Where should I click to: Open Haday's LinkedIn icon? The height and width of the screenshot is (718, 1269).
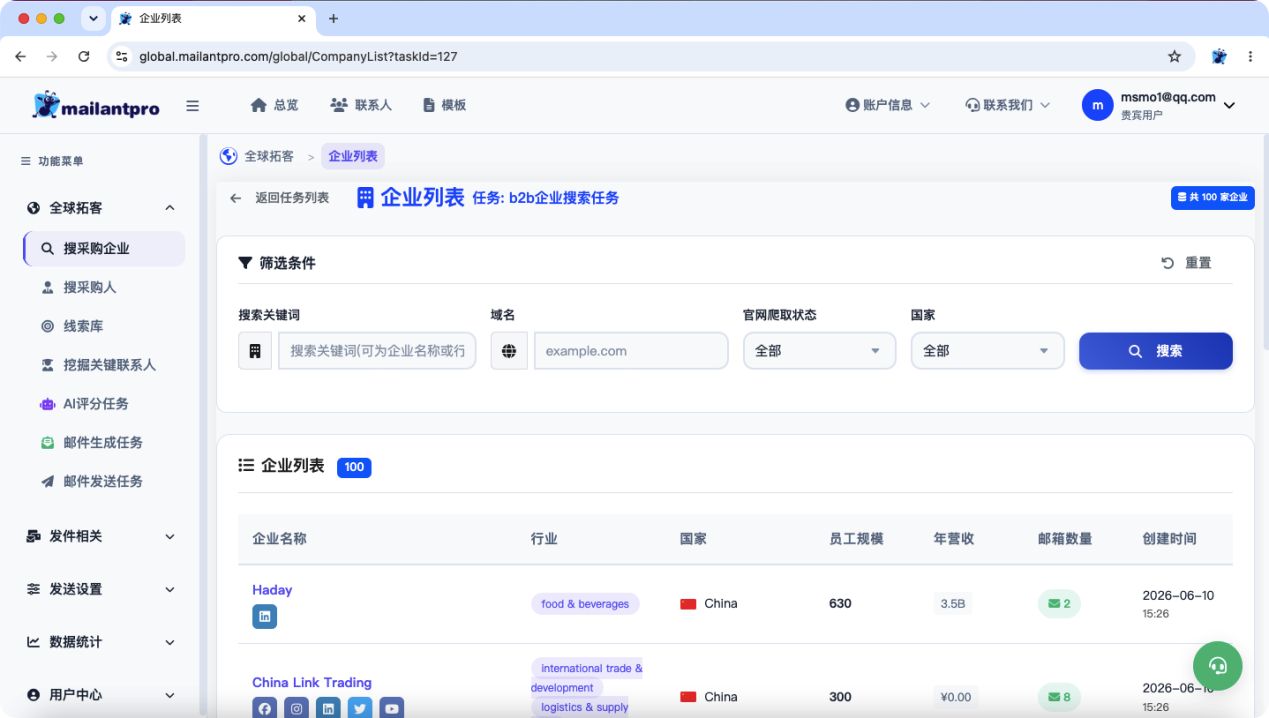tap(264, 617)
